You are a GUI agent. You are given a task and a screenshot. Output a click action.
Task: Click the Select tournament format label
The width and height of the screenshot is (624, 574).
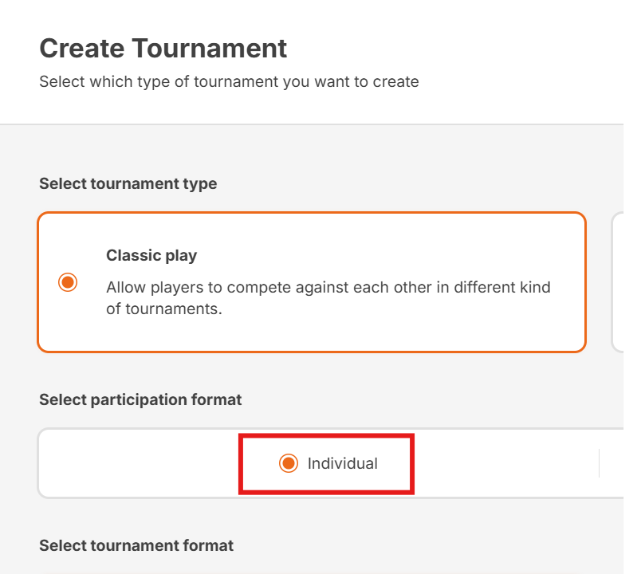coord(136,545)
